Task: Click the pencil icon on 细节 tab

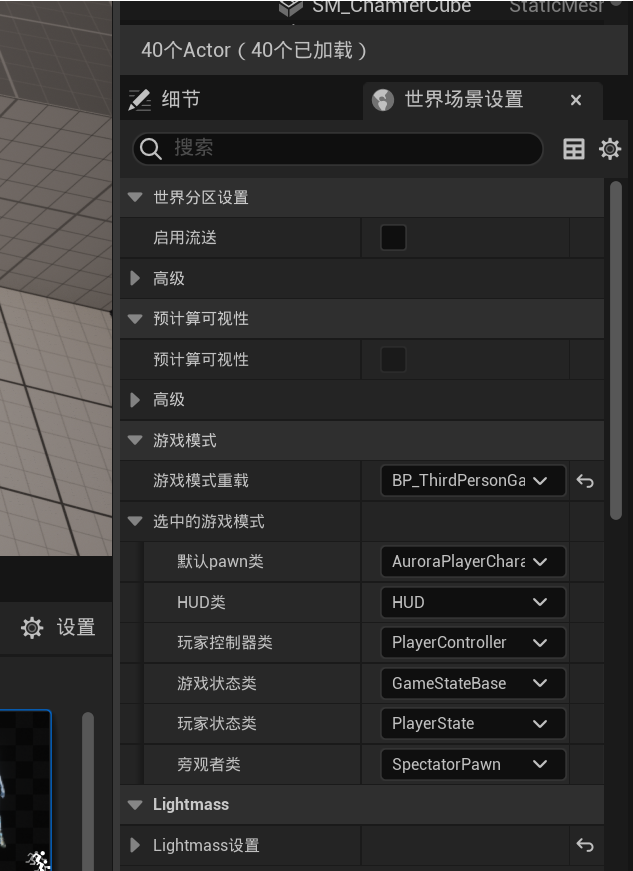Action: (140, 100)
